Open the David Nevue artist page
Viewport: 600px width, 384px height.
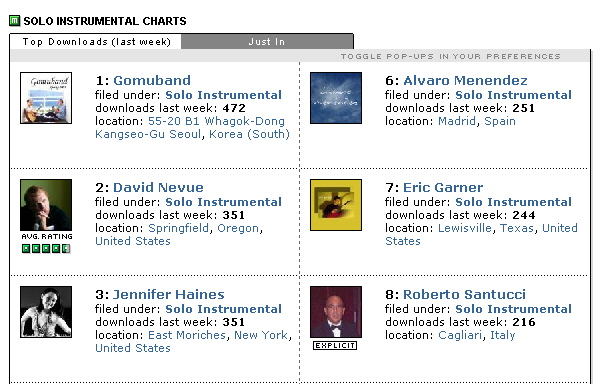coord(158,187)
